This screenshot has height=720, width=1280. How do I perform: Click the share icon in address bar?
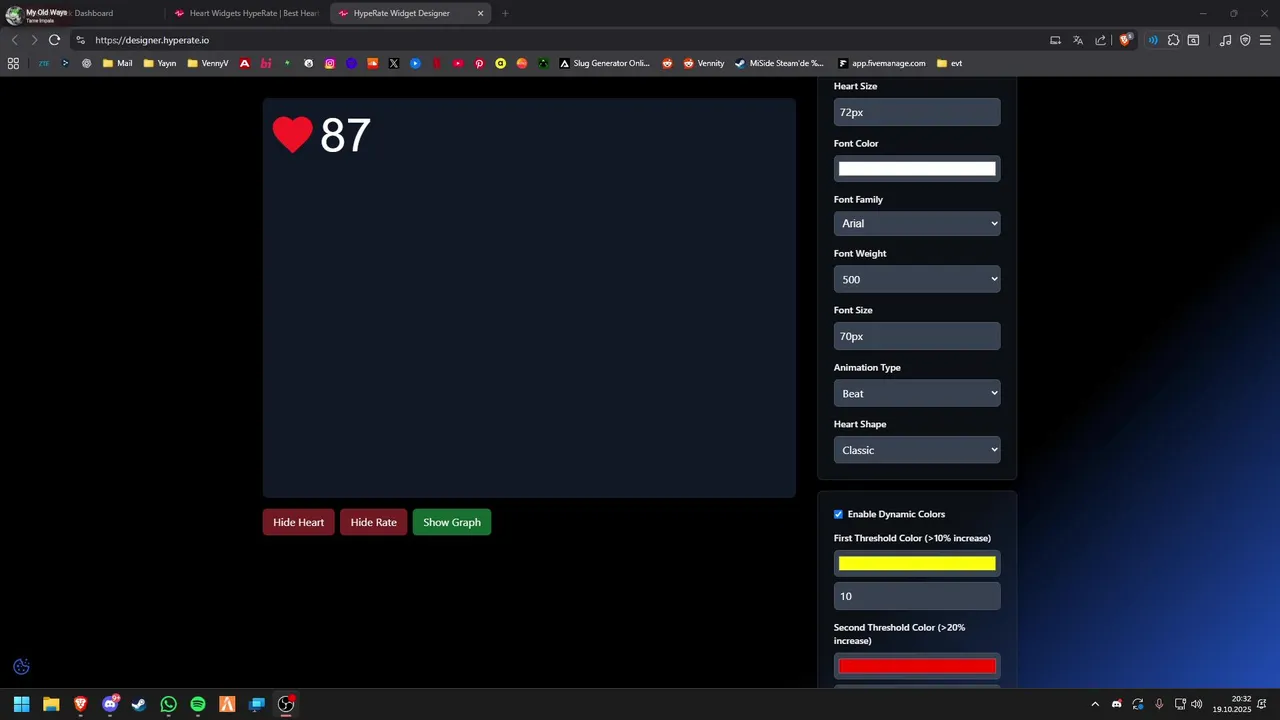point(1101,40)
